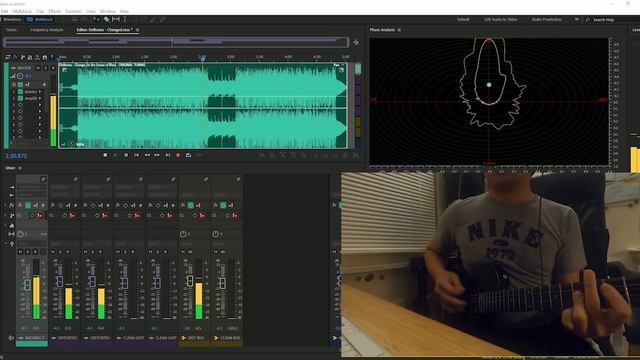Arm BACKING track for record in editor

pyautogui.click(x=53, y=68)
